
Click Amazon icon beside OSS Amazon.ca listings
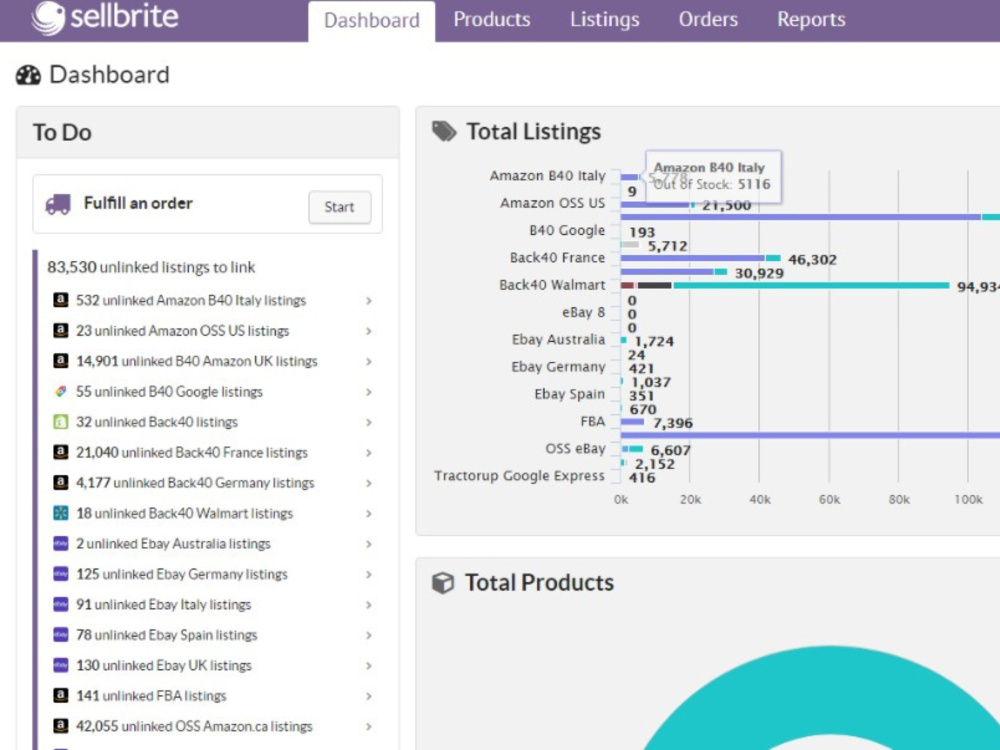(61, 726)
